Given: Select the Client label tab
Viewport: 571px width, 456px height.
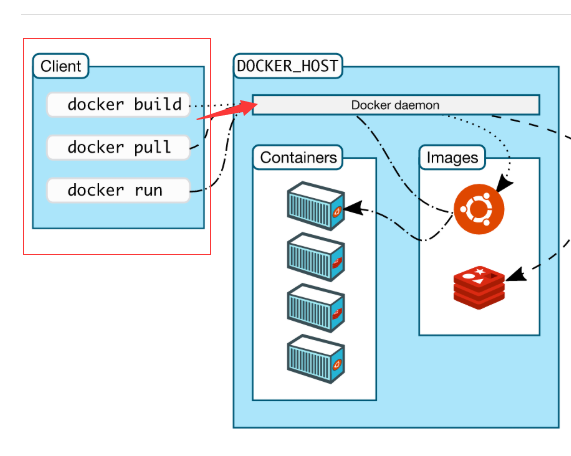Looking at the screenshot, I should point(60,66).
